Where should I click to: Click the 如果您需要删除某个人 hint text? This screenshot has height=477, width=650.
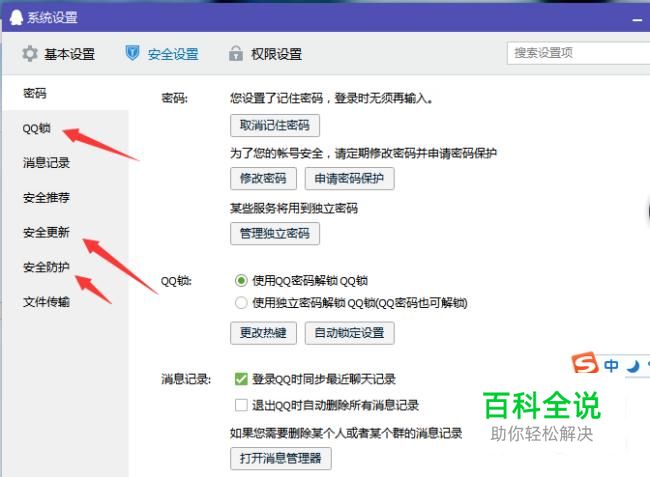click(346, 433)
